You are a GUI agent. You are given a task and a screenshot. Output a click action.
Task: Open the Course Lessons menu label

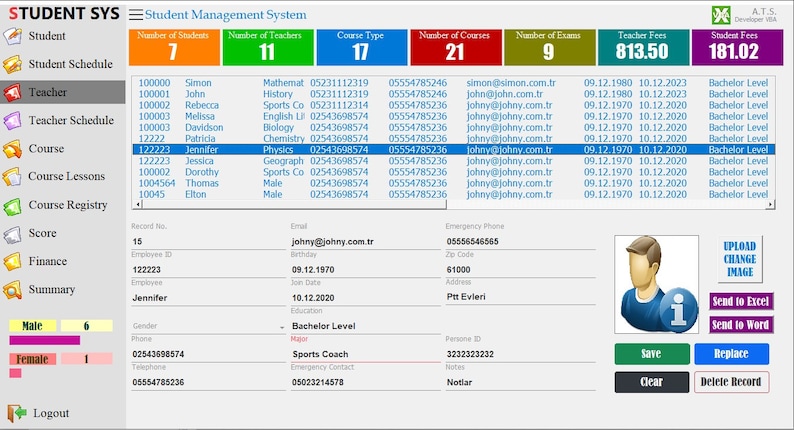click(x=66, y=176)
